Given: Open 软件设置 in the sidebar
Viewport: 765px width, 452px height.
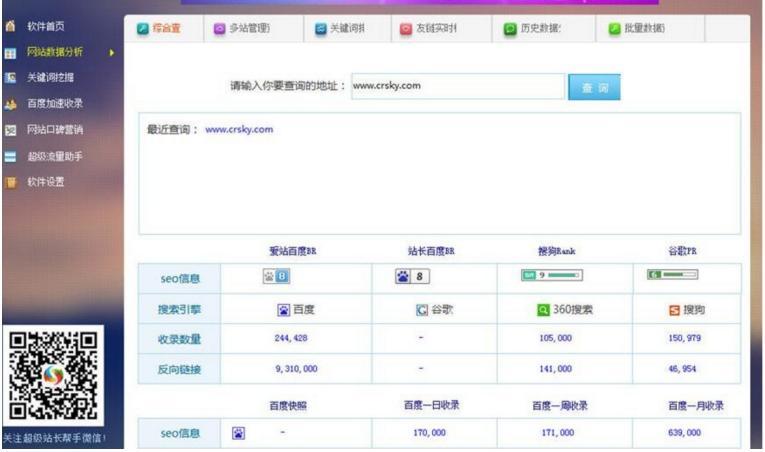Looking at the screenshot, I should 45,182.
